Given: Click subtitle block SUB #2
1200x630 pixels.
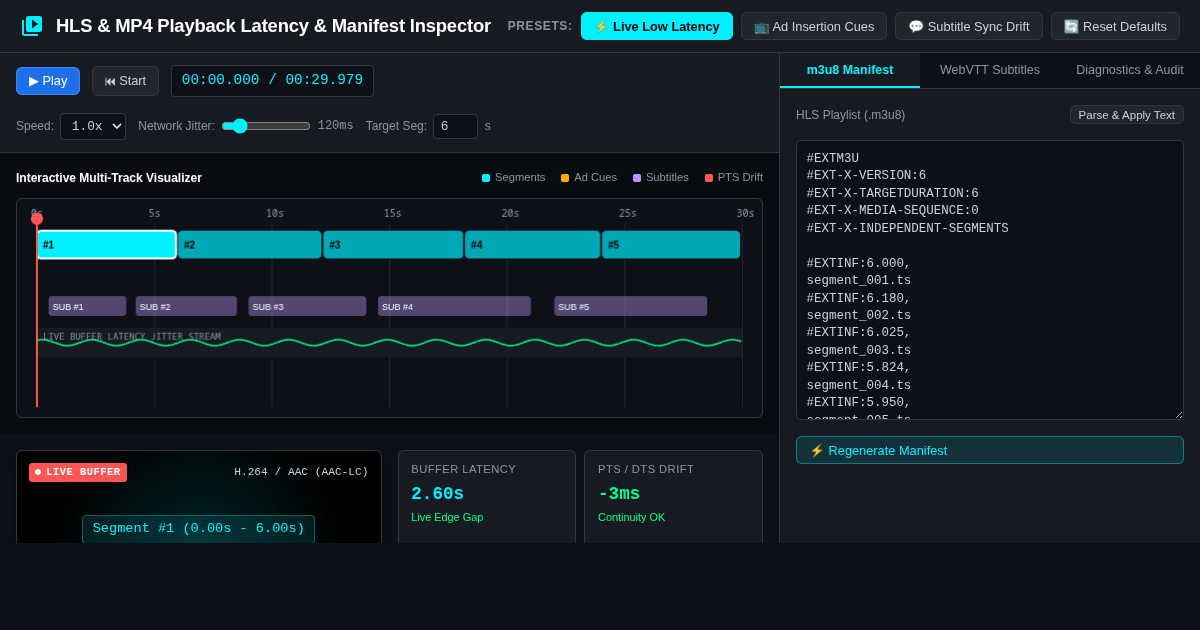Looking at the screenshot, I should coord(186,306).
